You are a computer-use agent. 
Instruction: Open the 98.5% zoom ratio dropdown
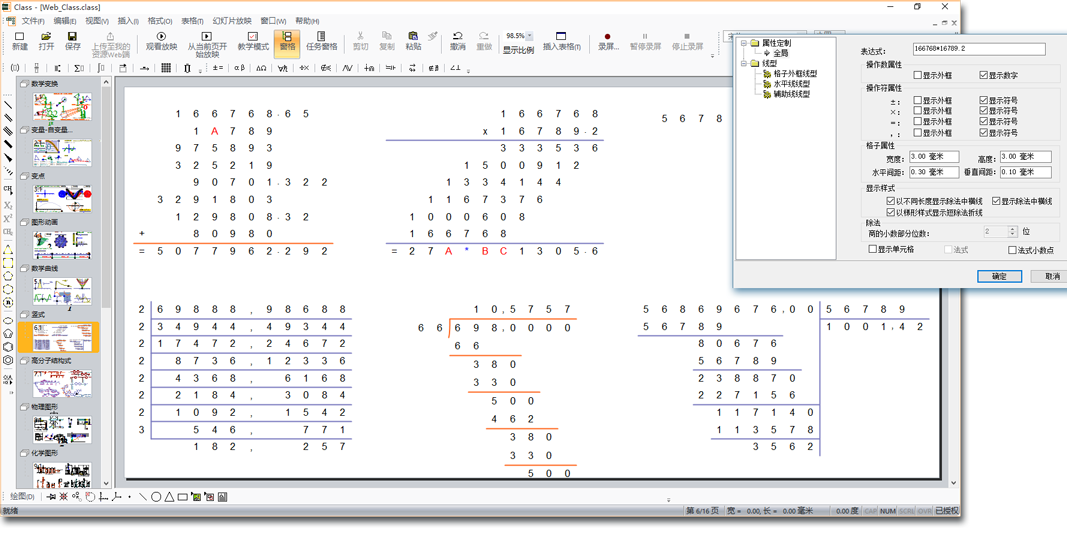coord(530,36)
